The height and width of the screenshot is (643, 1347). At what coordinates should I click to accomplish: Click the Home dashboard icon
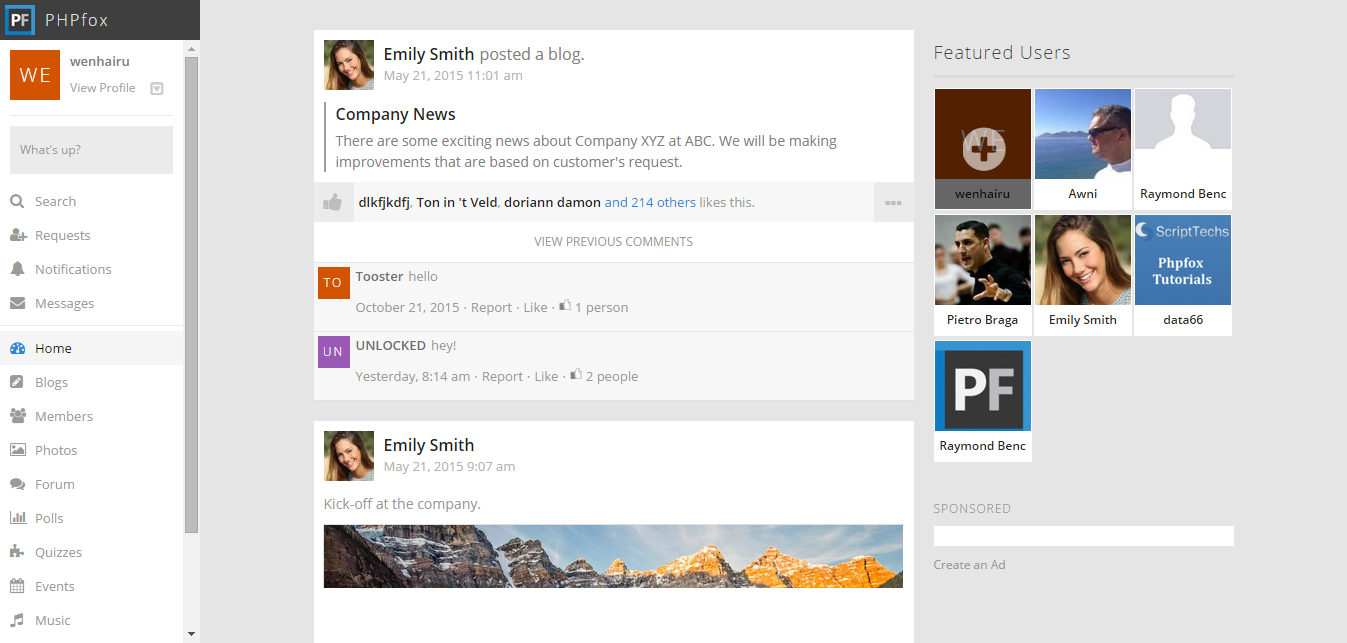point(17,348)
